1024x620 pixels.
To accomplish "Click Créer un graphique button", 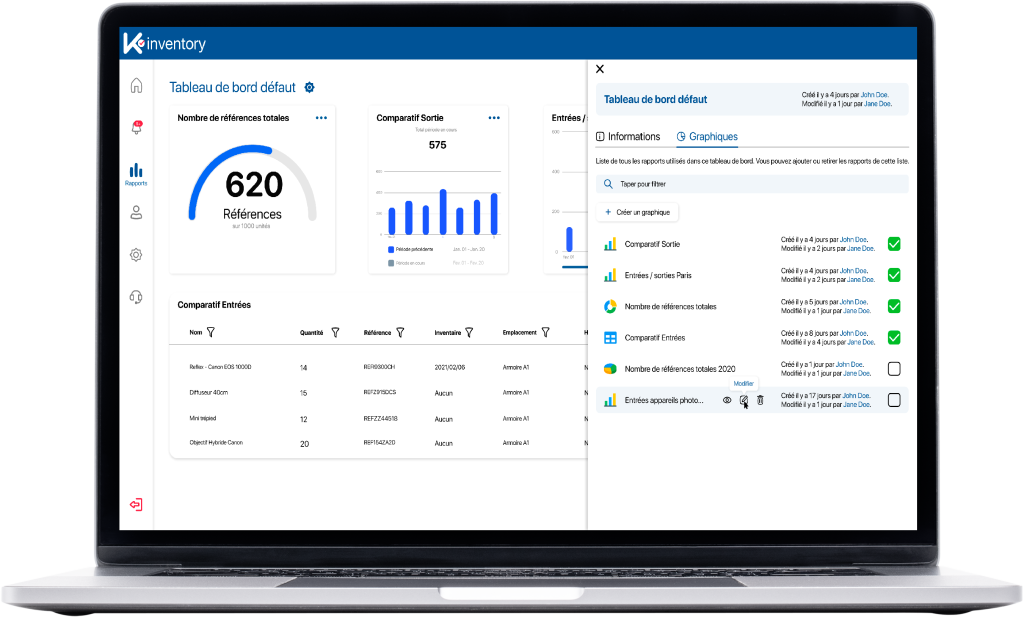I will [637, 212].
